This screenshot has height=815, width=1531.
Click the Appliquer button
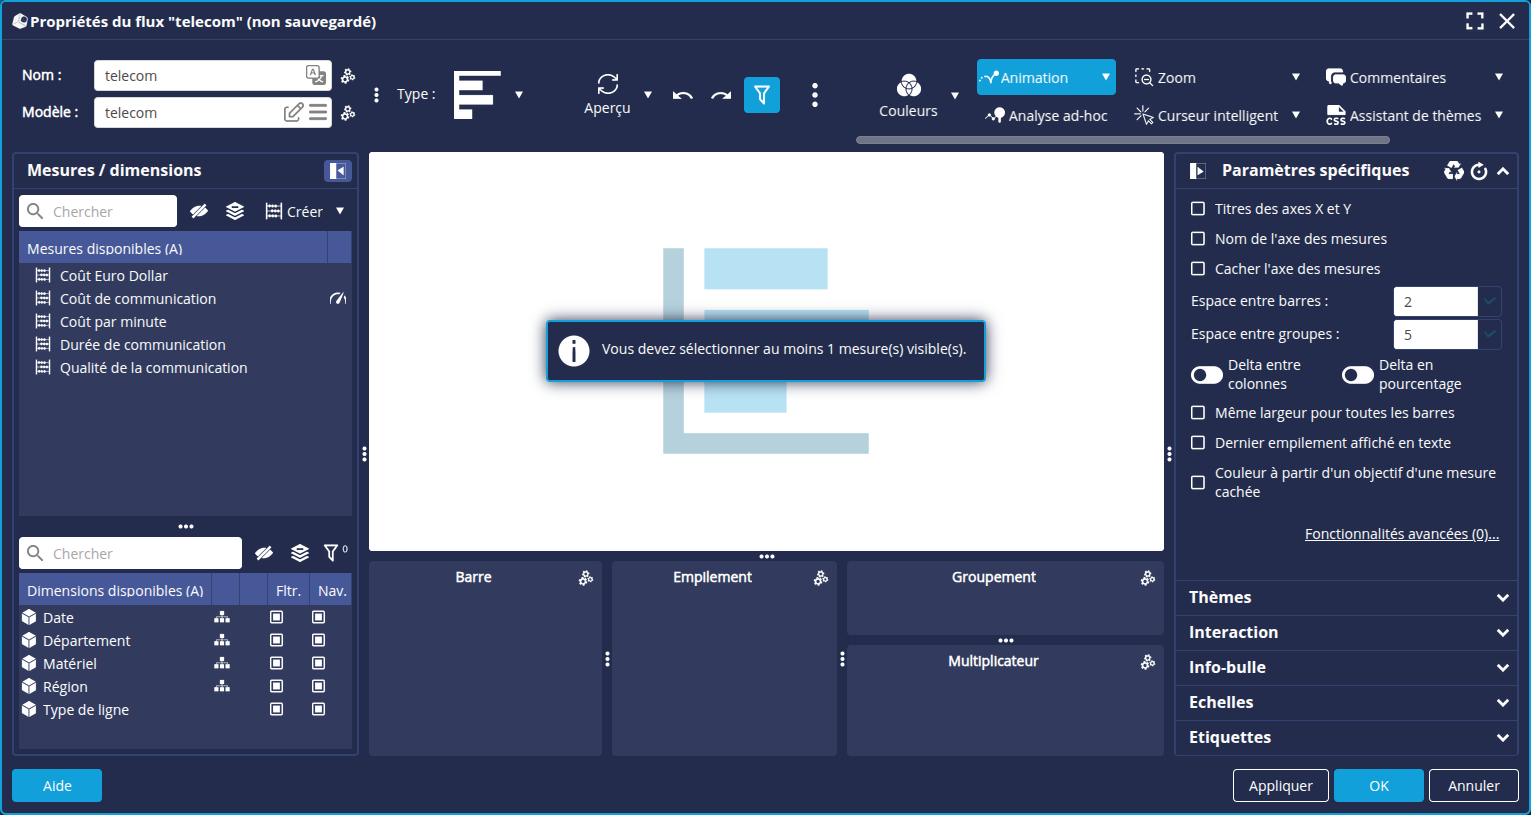pos(1280,786)
